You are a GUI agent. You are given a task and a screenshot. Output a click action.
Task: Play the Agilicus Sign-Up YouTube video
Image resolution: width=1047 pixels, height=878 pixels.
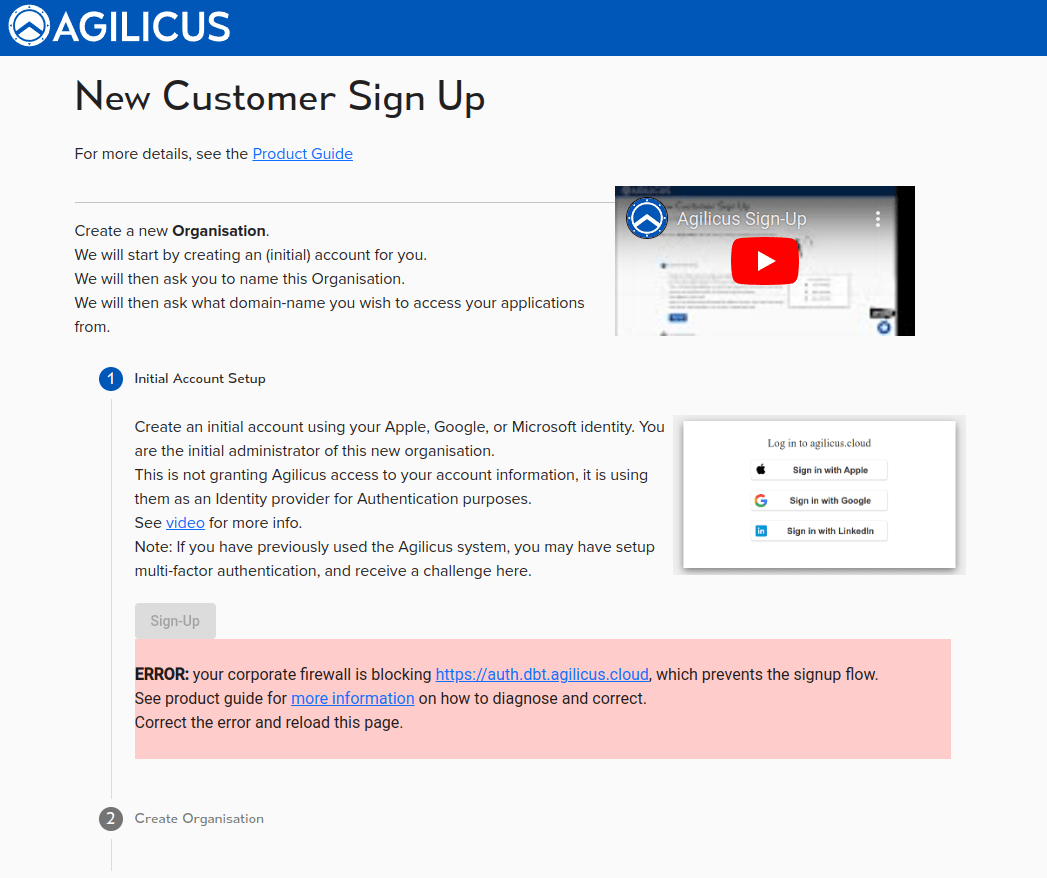point(764,261)
